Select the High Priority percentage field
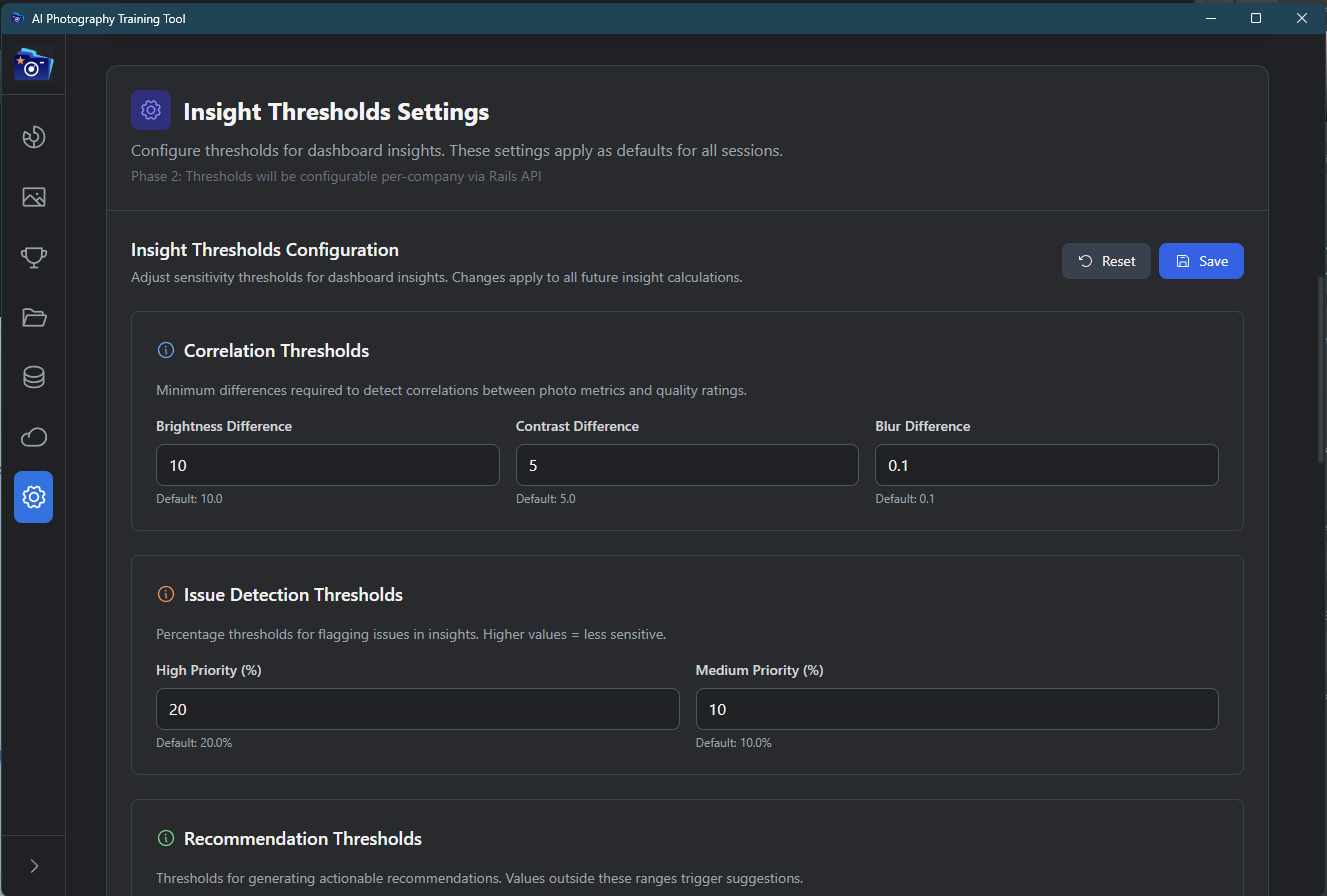This screenshot has height=896, width=1327. (417, 708)
